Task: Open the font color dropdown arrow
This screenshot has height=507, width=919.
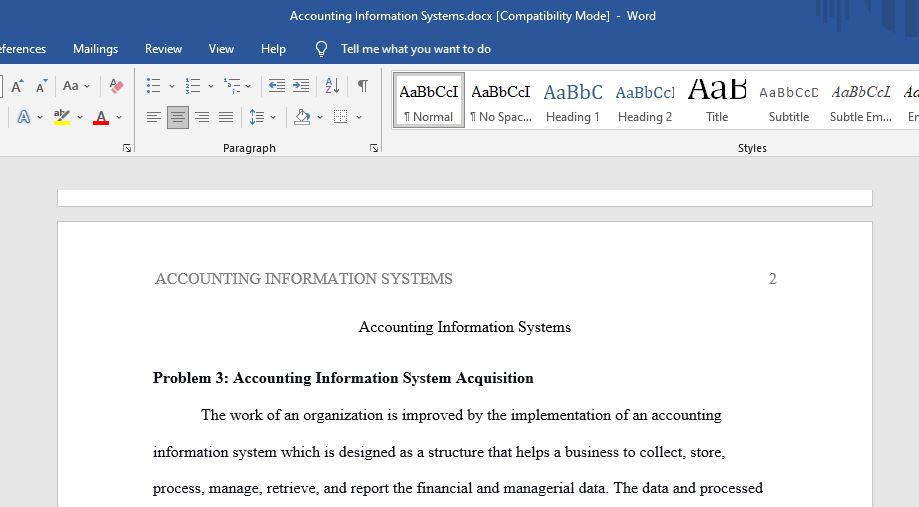Action: tap(119, 117)
